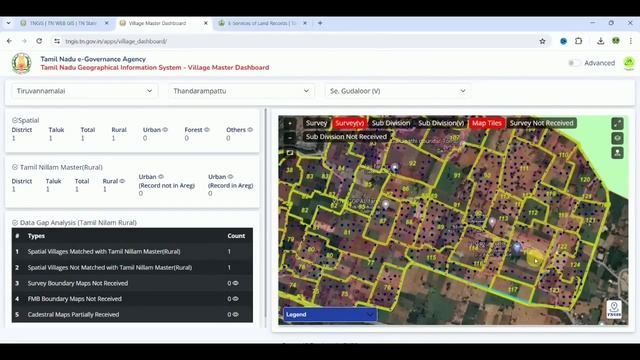View FMB Boundary Maps Not Received eye icon
Screen dimensions: 640x360
[x=236, y=299]
